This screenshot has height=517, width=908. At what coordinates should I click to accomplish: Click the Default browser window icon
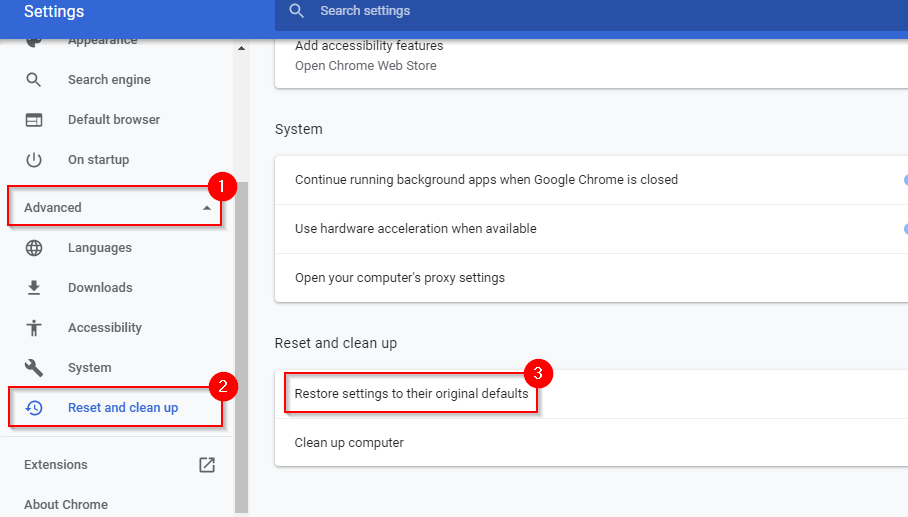pyautogui.click(x=34, y=120)
